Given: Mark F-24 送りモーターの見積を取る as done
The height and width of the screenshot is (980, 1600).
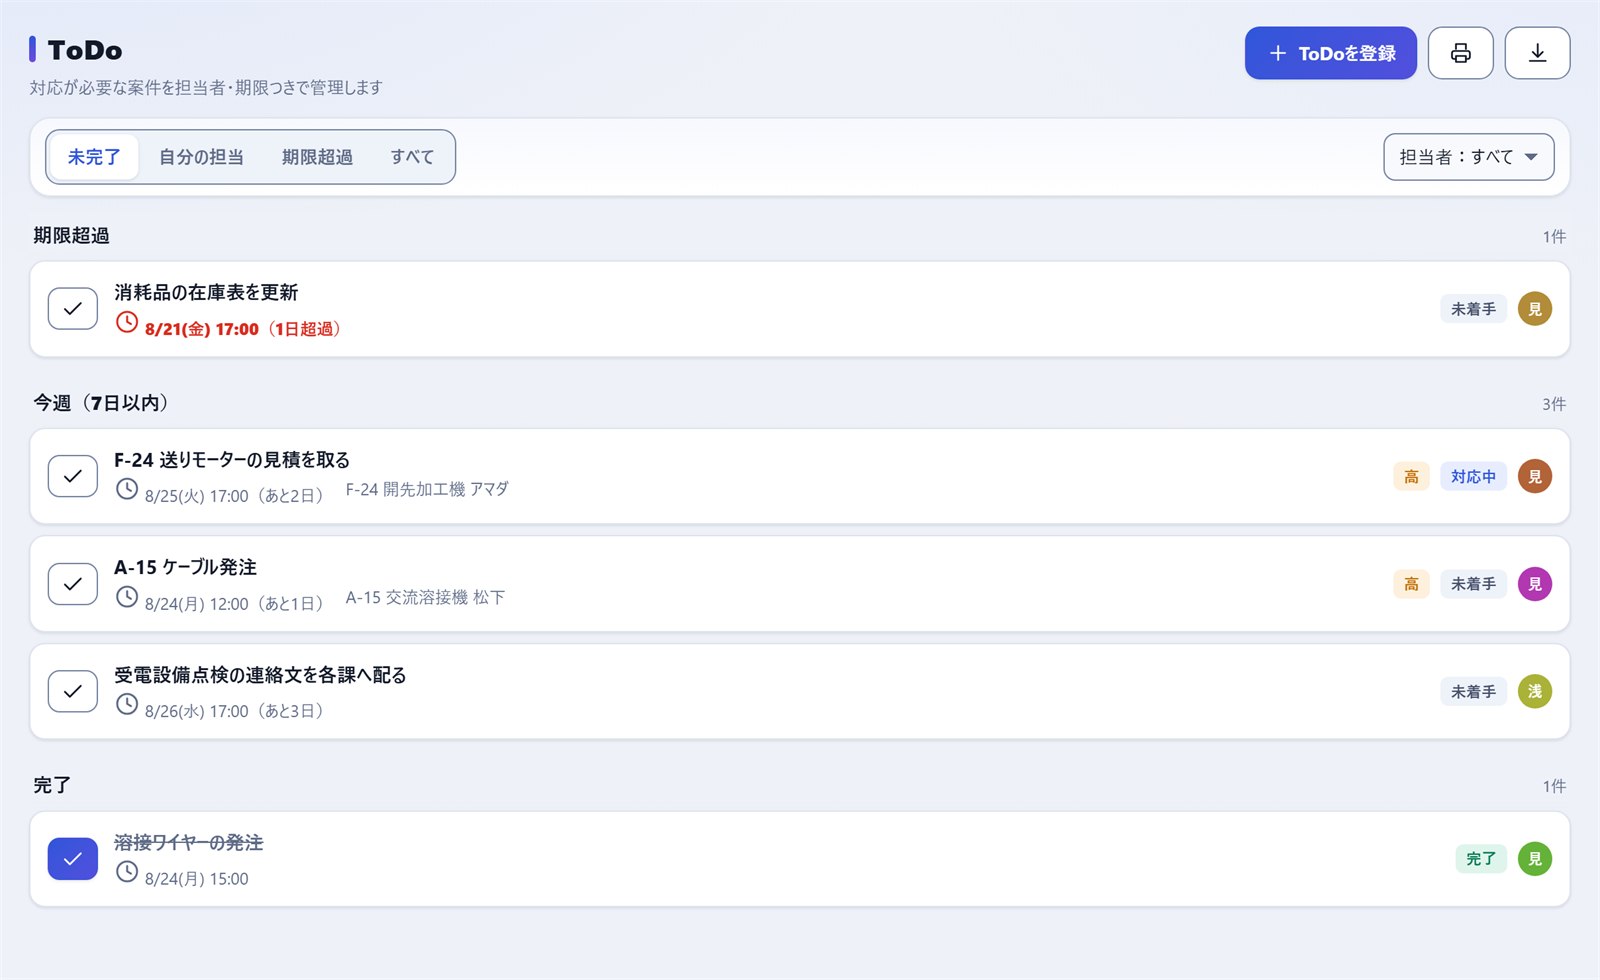Looking at the screenshot, I should click(x=73, y=477).
